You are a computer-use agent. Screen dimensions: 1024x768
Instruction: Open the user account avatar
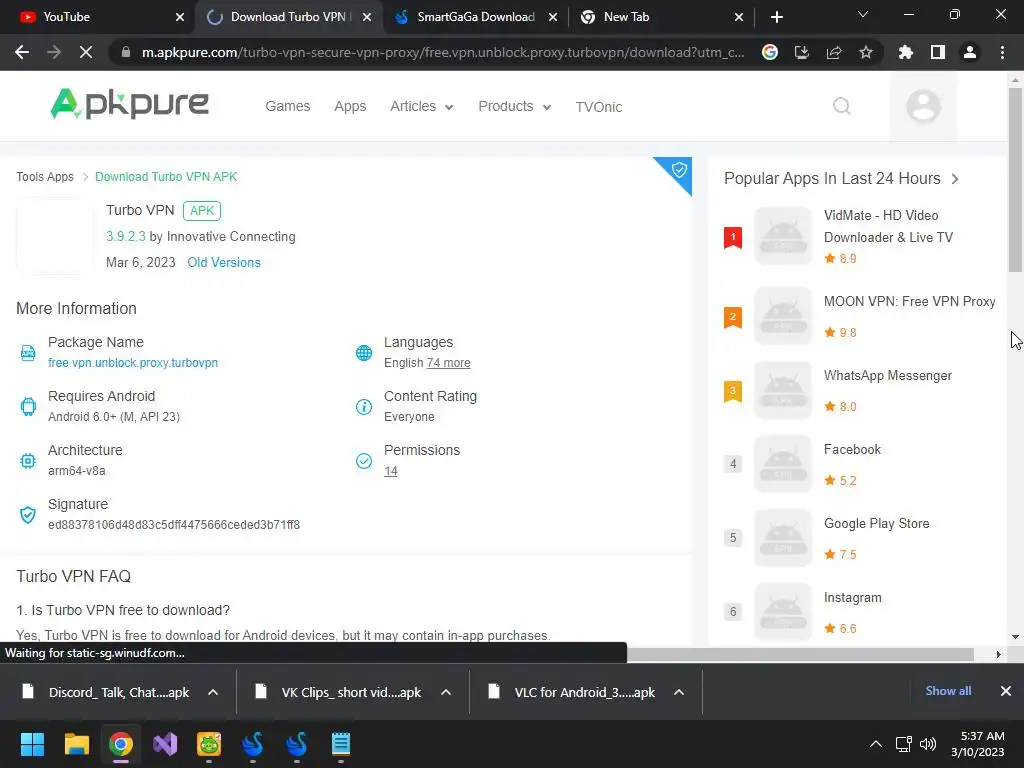click(x=923, y=106)
